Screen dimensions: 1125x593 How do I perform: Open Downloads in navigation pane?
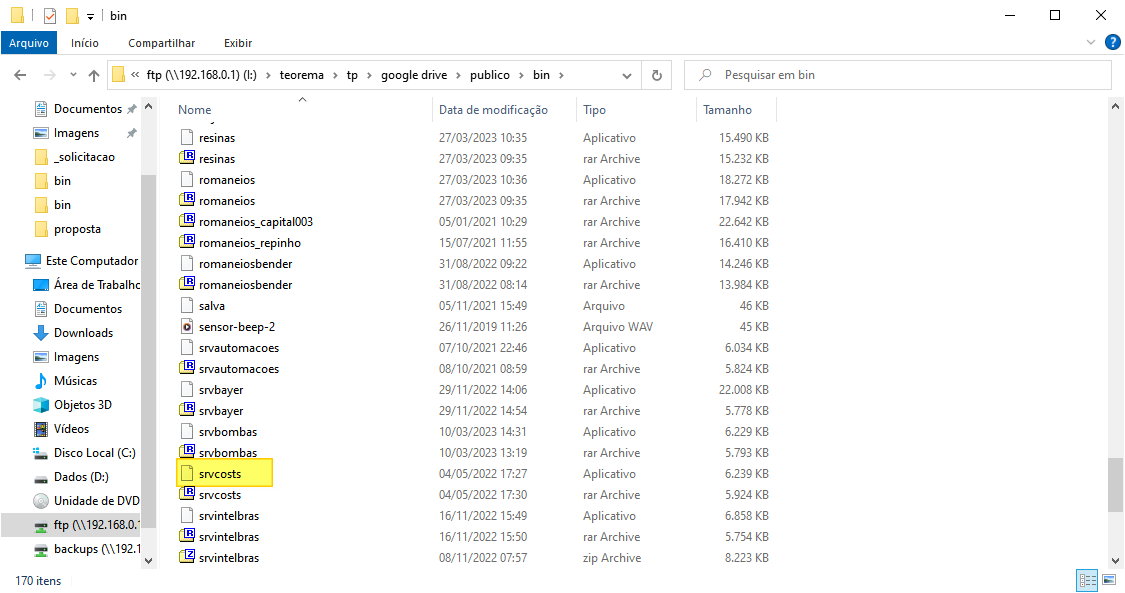(x=83, y=333)
